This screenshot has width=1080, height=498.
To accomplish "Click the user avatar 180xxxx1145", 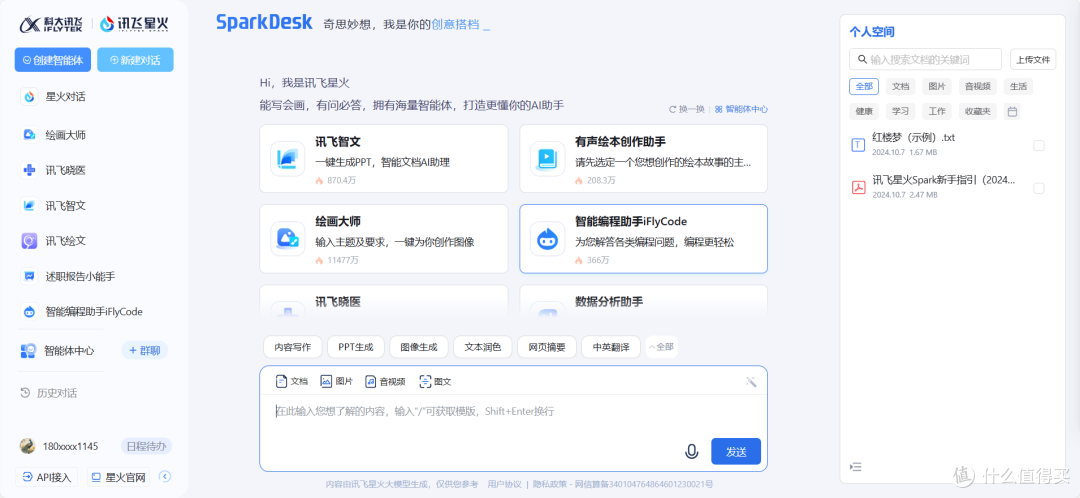I will (28, 446).
